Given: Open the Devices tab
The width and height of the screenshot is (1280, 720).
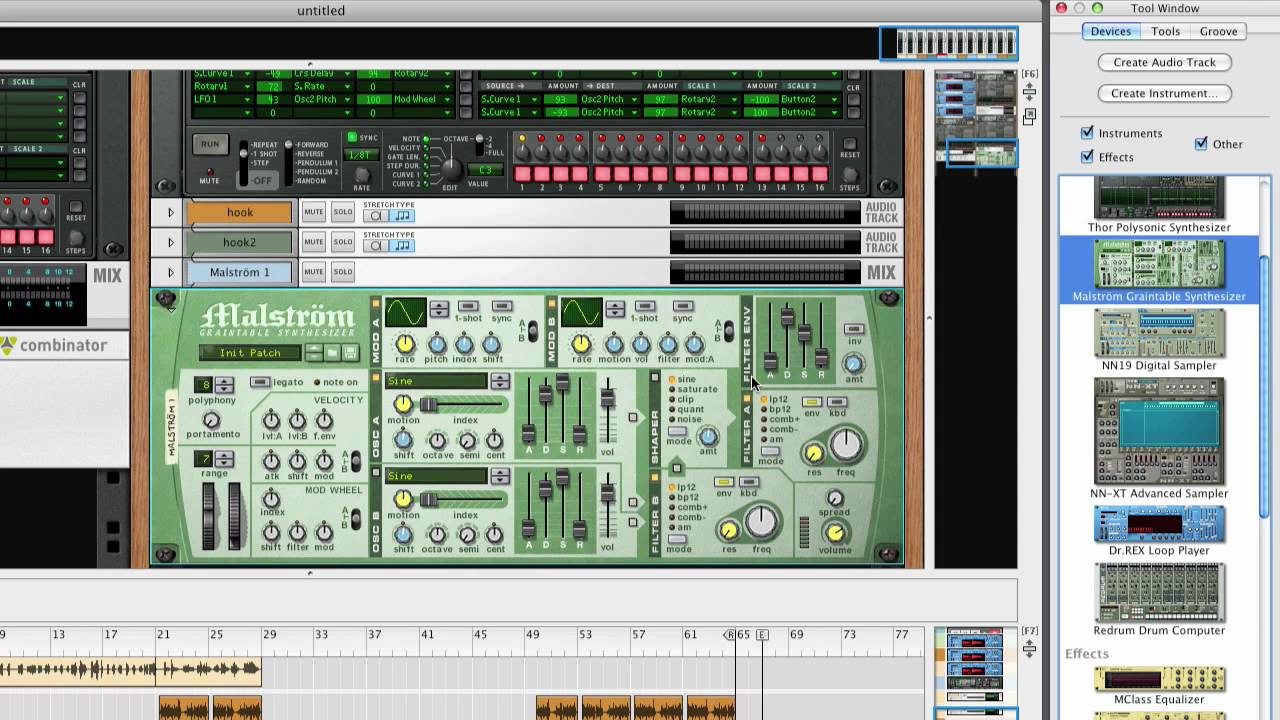Looking at the screenshot, I should click(x=1110, y=31).
